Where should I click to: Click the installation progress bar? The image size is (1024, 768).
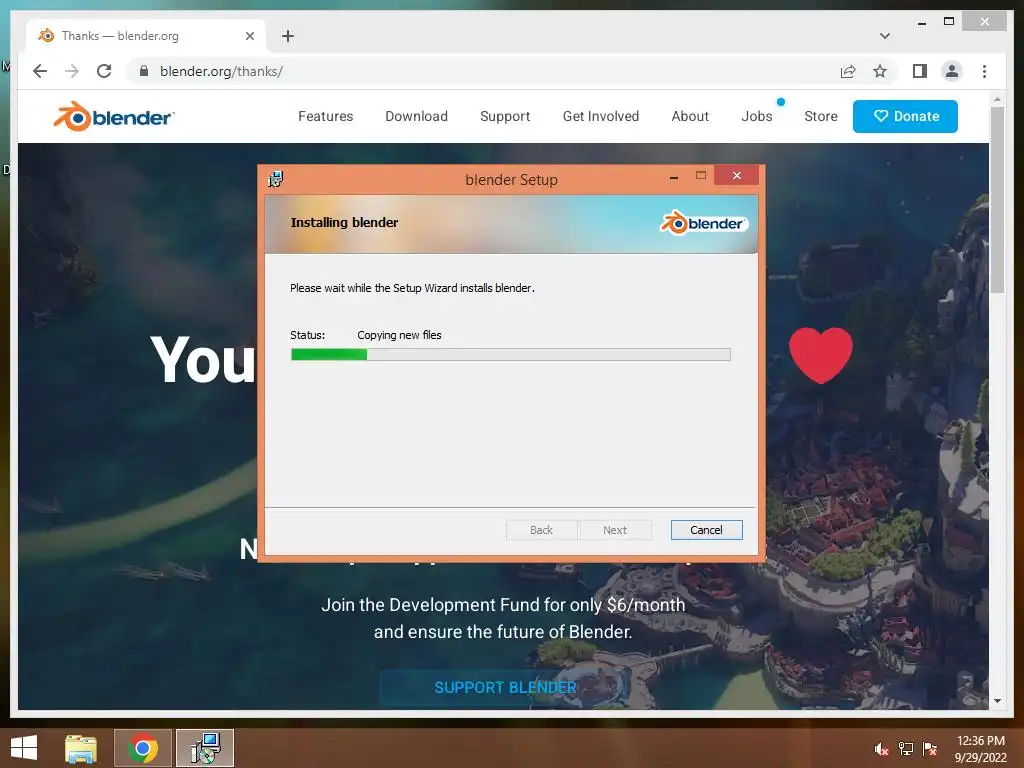point(511,355)
